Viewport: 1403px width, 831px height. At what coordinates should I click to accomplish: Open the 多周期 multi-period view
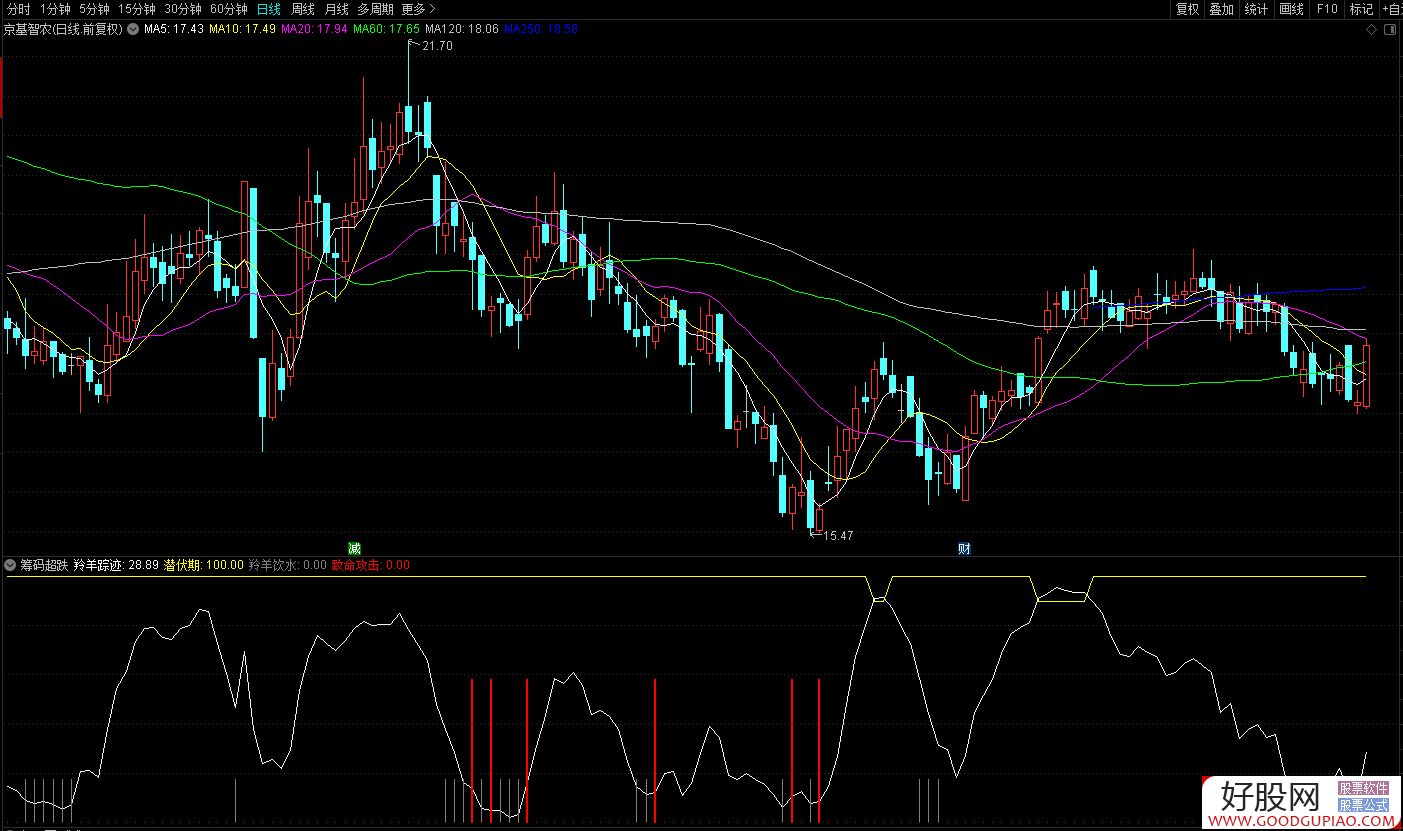[377, 9]
